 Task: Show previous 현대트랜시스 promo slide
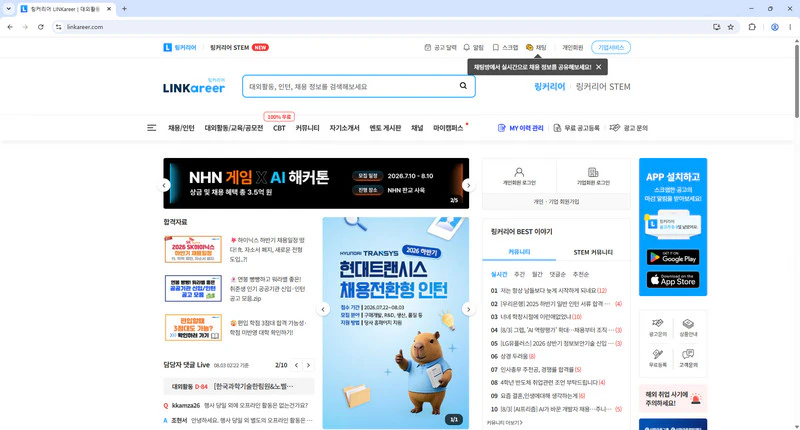click(323, 309)
